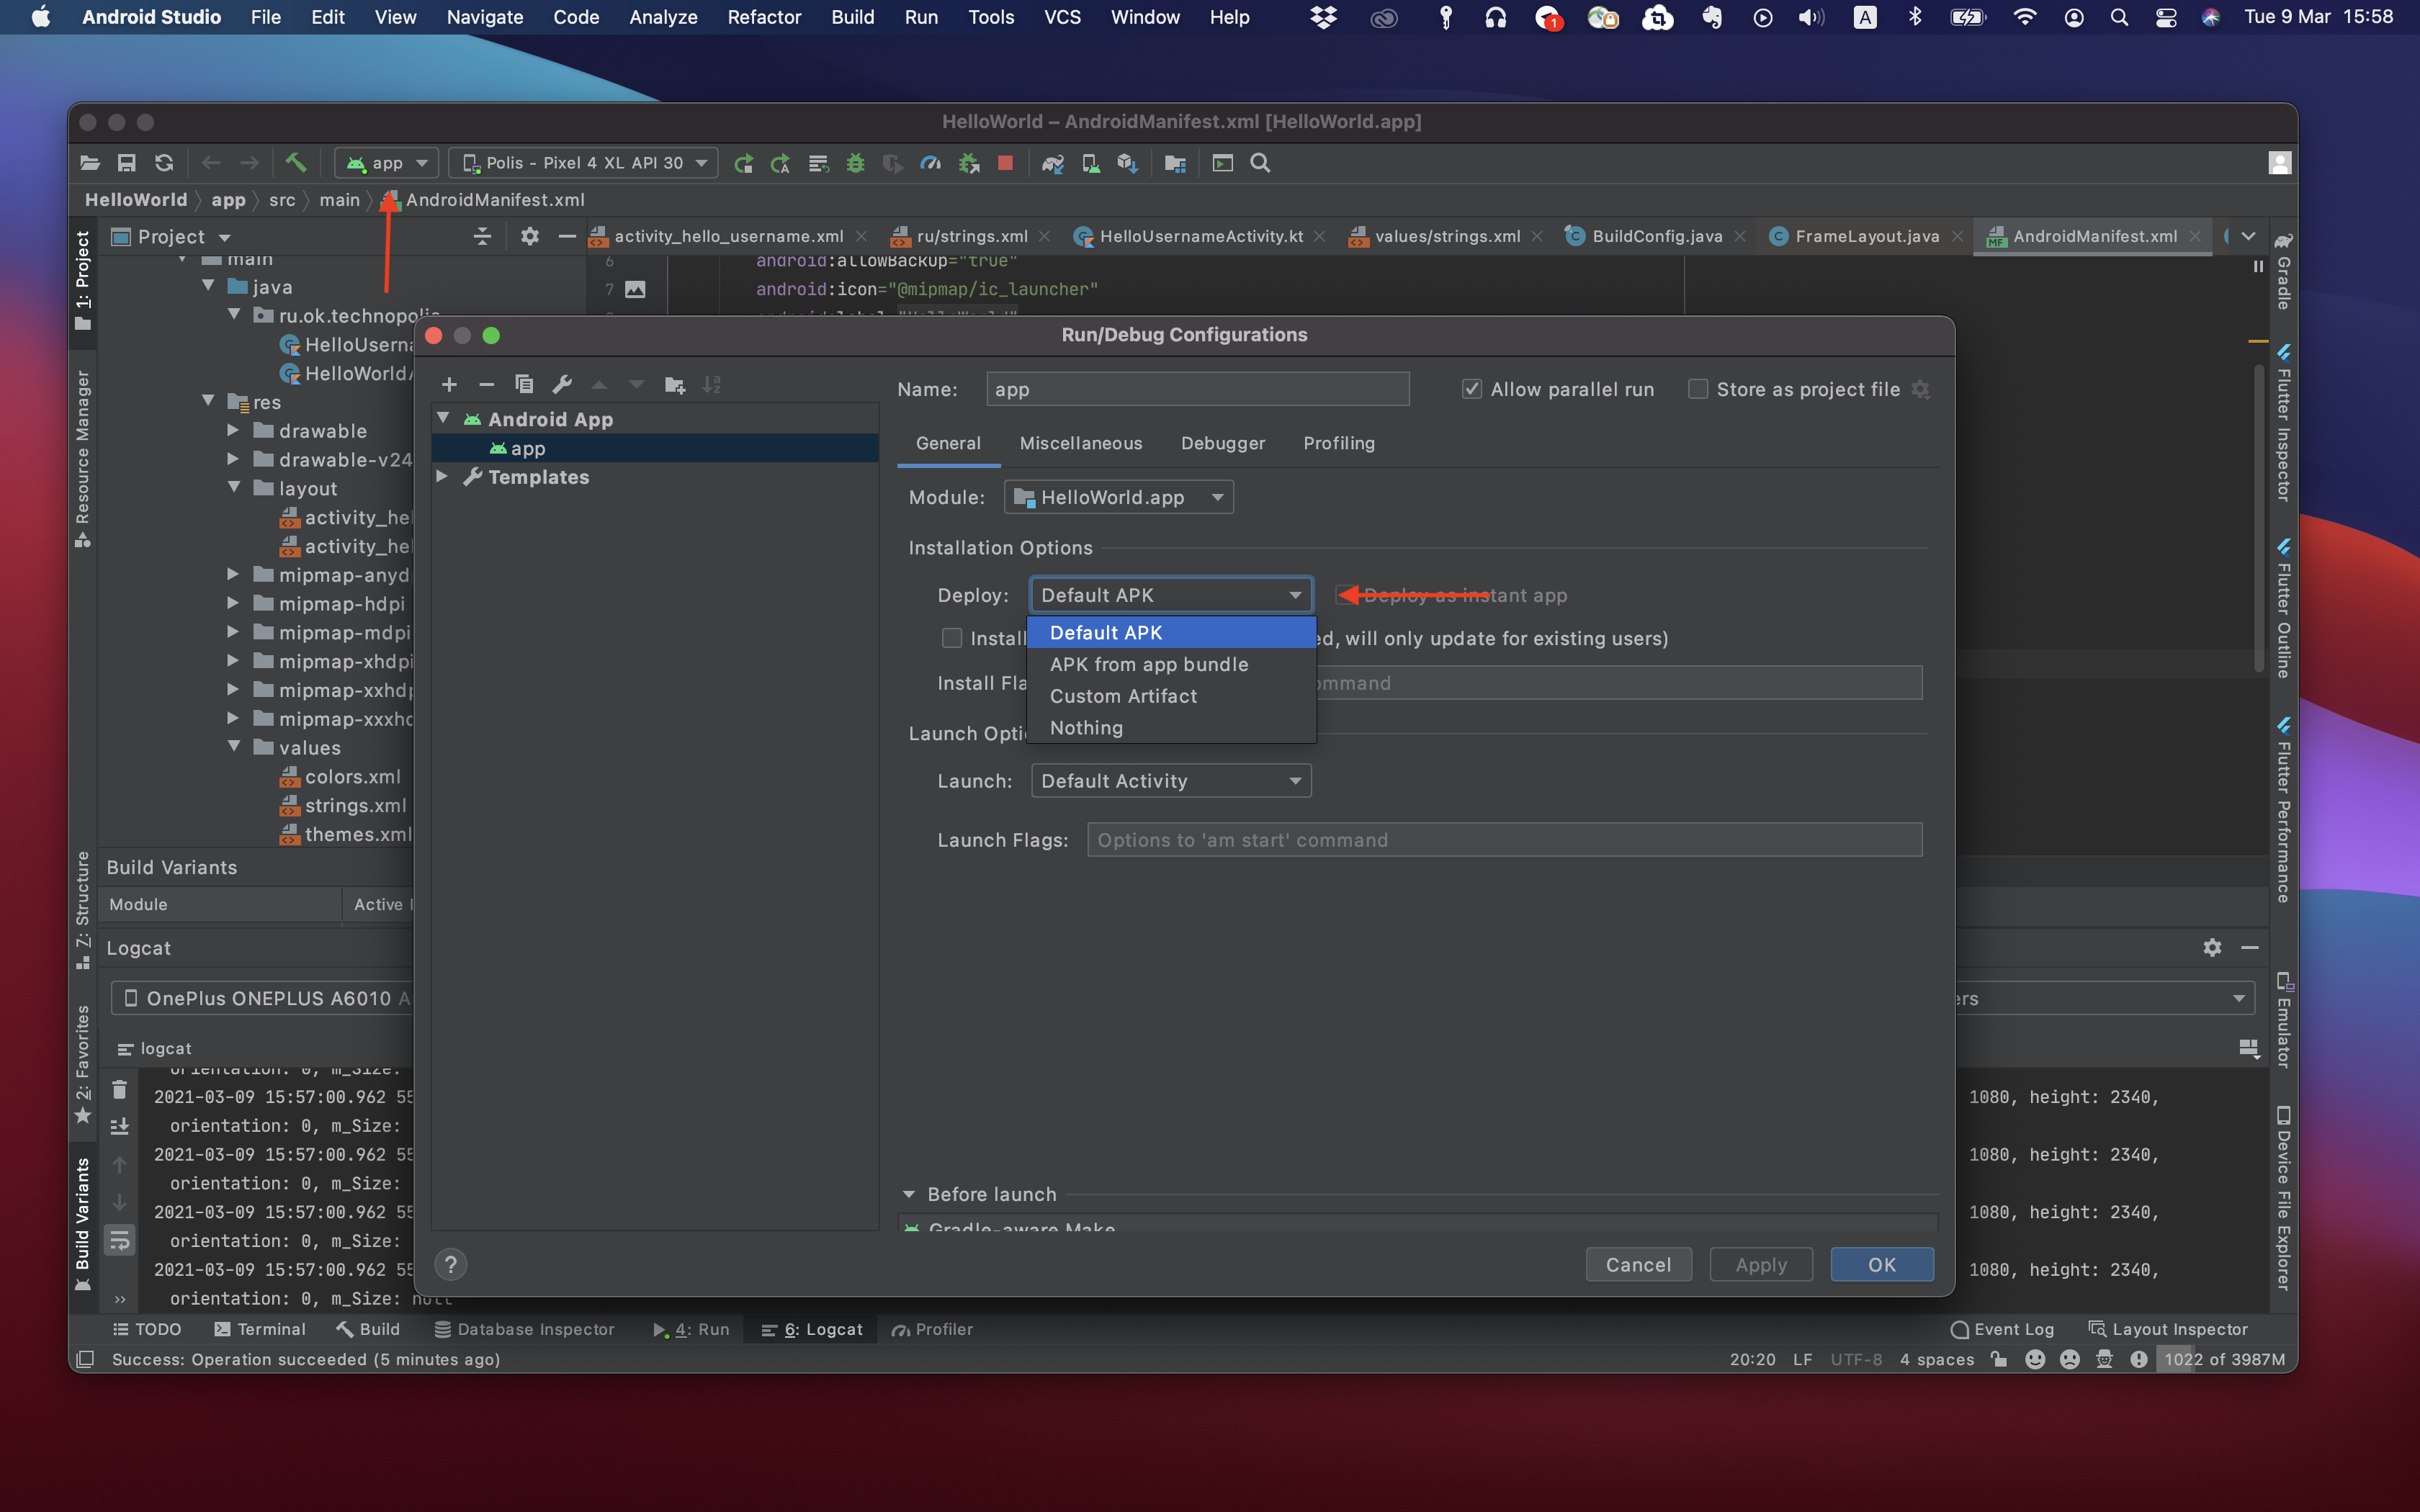The image size is (2420, 1512).
Task: Collapse the Before launch section
Action: coord(909,1194)
